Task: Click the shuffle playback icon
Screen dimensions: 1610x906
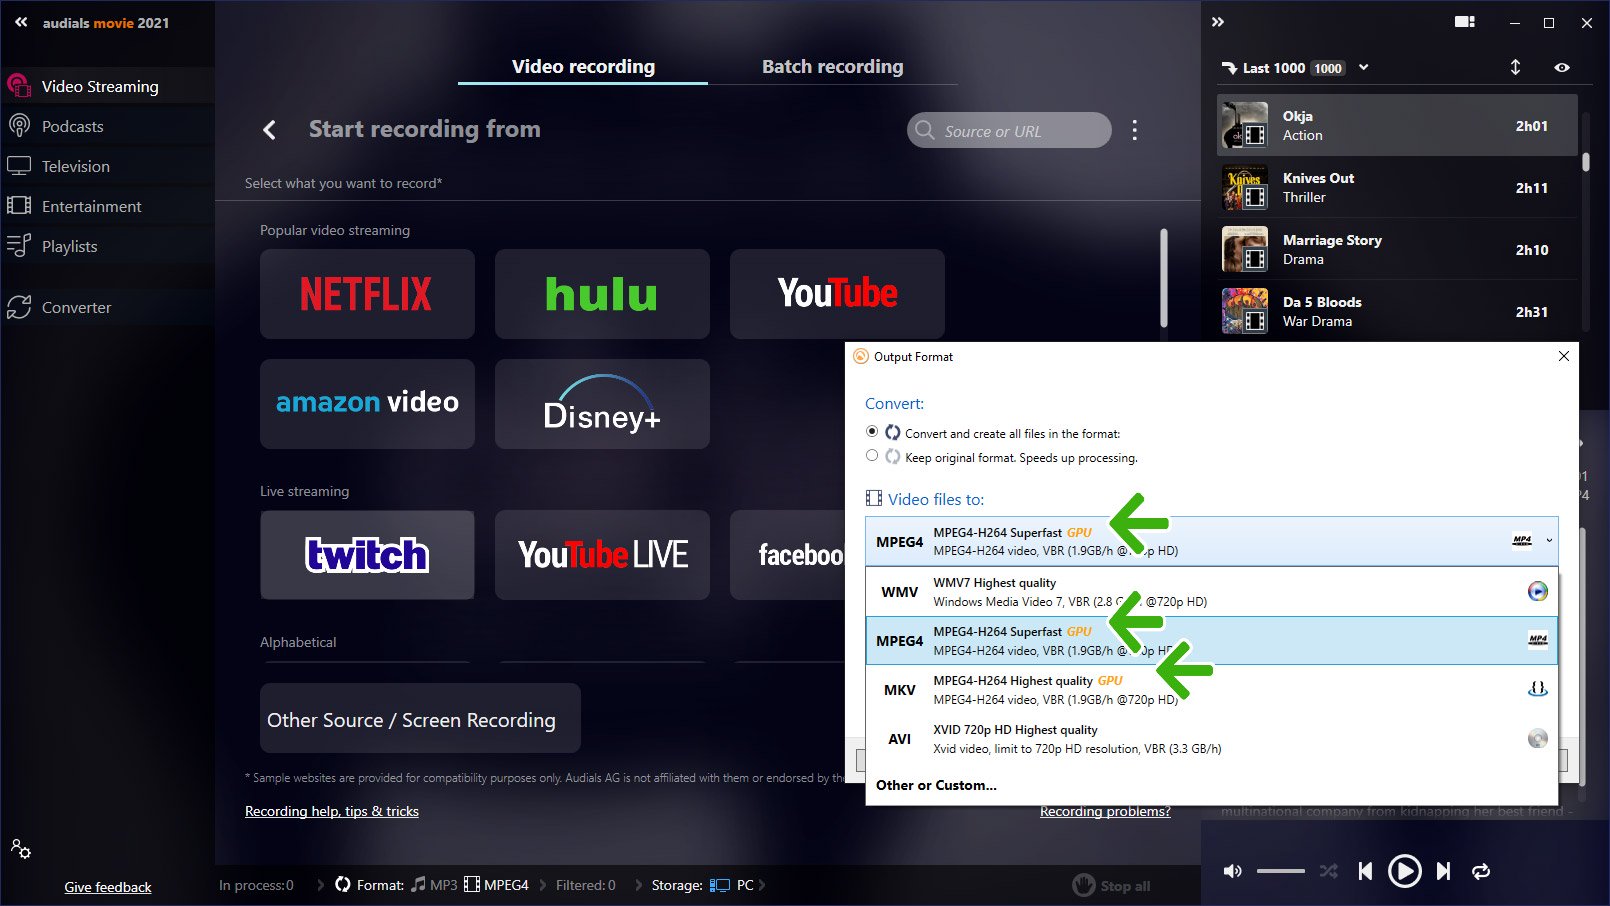Action: click(x=1328, y=871)
